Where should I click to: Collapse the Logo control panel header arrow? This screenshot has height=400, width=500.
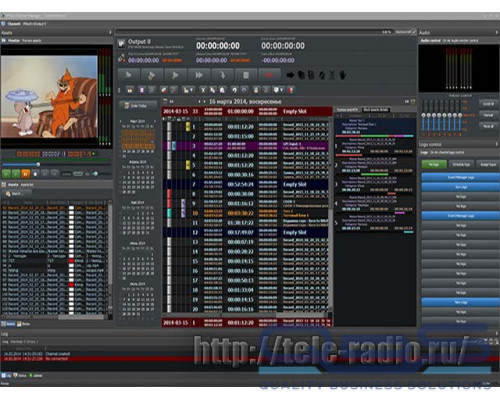497,144
